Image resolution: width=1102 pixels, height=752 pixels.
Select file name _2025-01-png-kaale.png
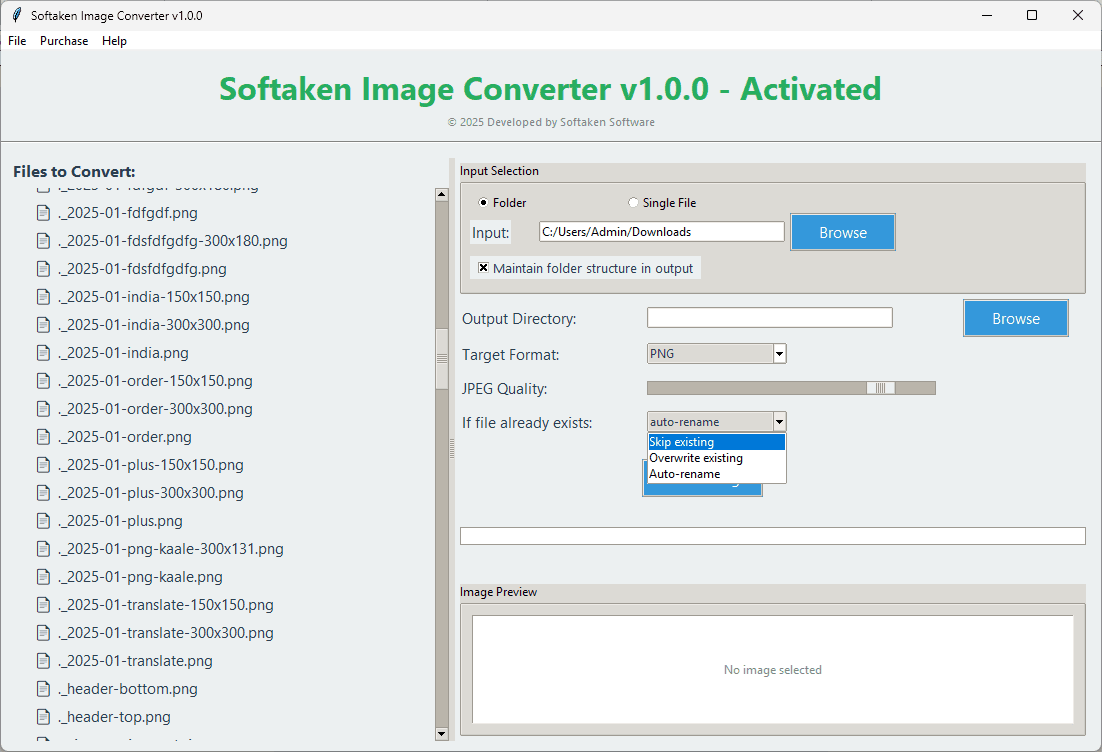coord(141,577)
